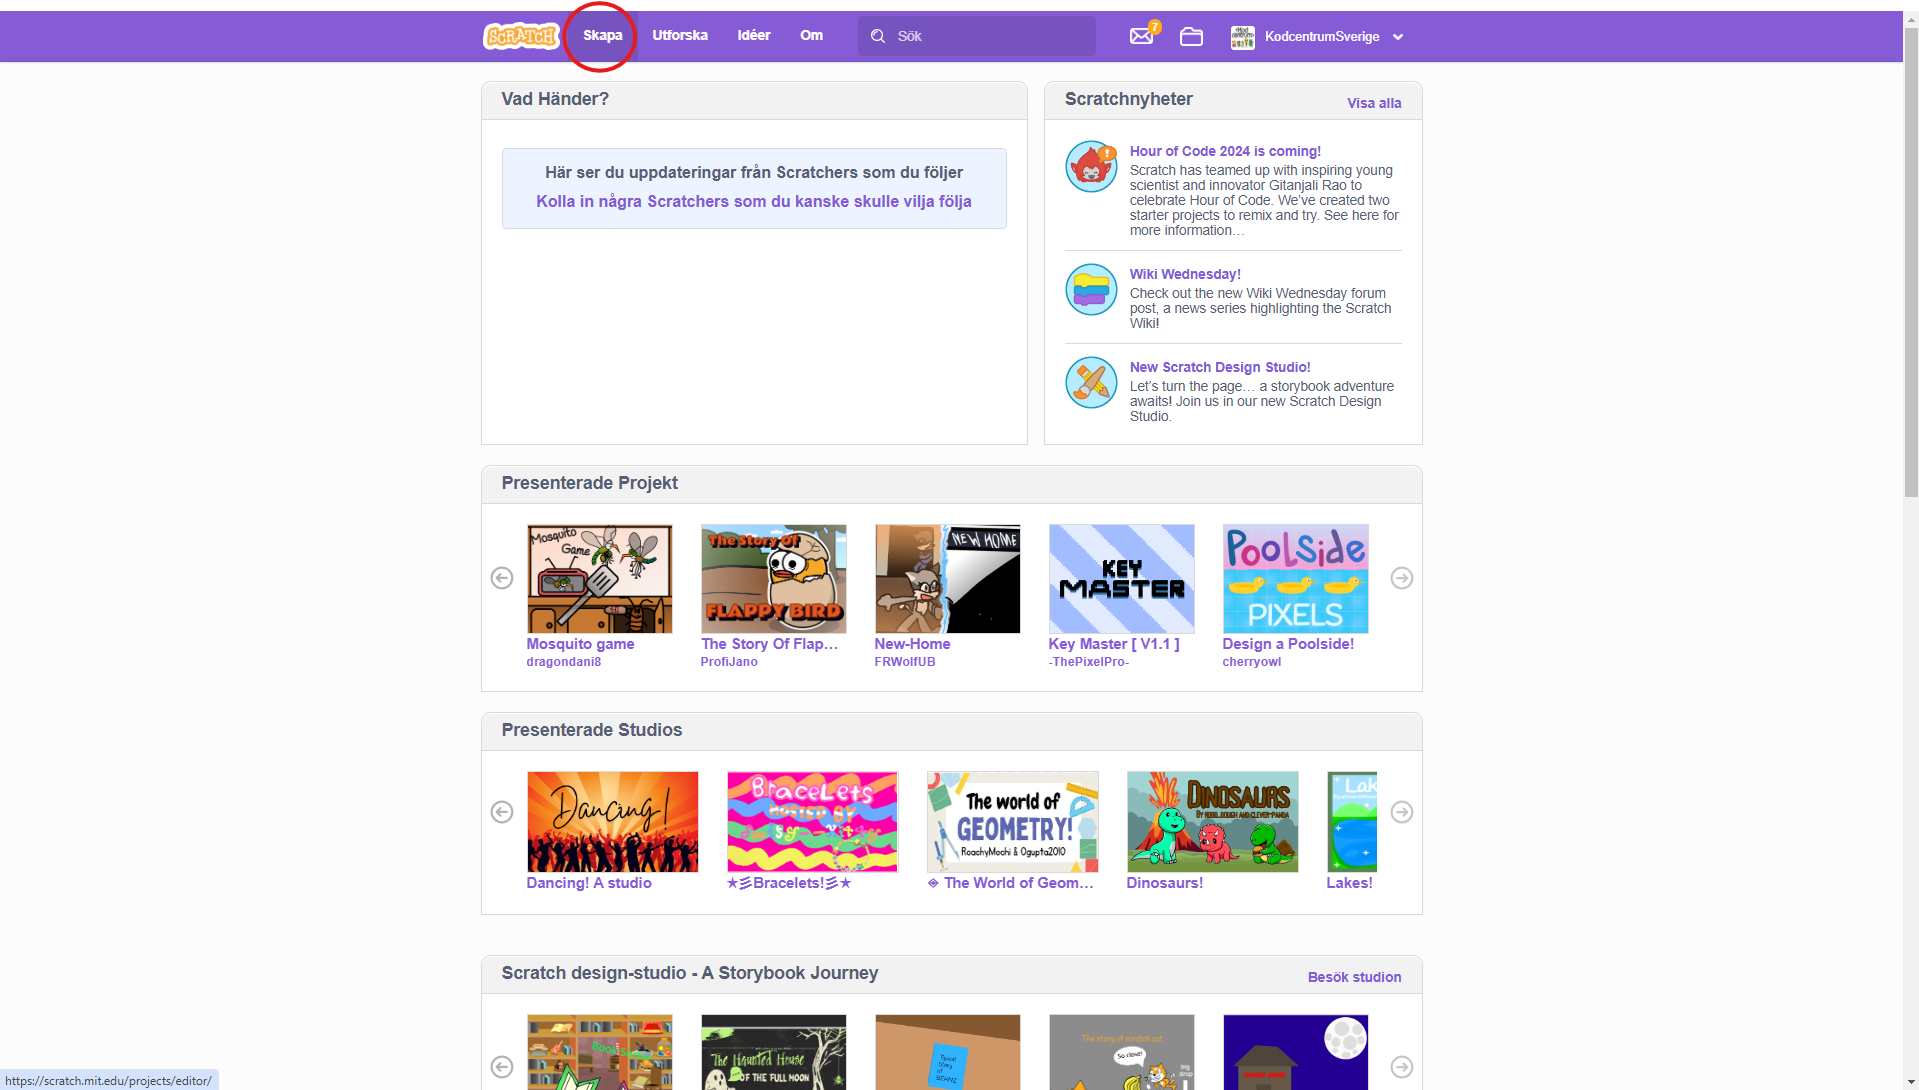Open -ThePixelPro- author profile
Viewport: 1919px width, 1090px height.
[x=1088, y=662]
